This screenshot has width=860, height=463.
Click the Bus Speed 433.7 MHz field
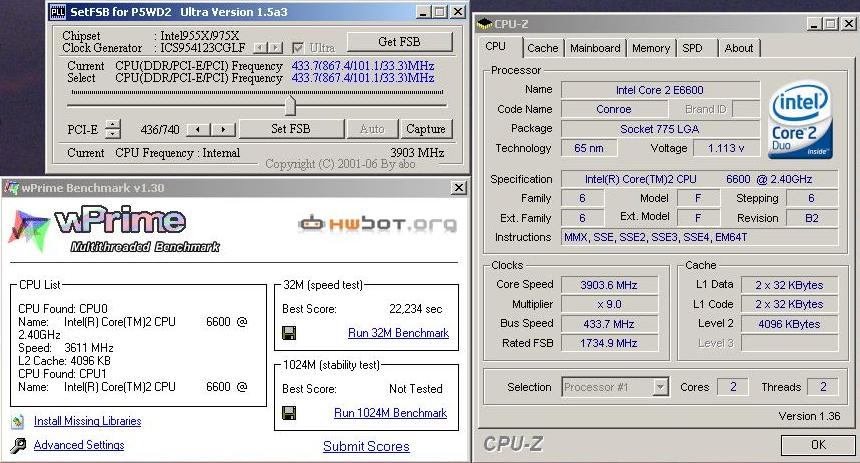609,324
